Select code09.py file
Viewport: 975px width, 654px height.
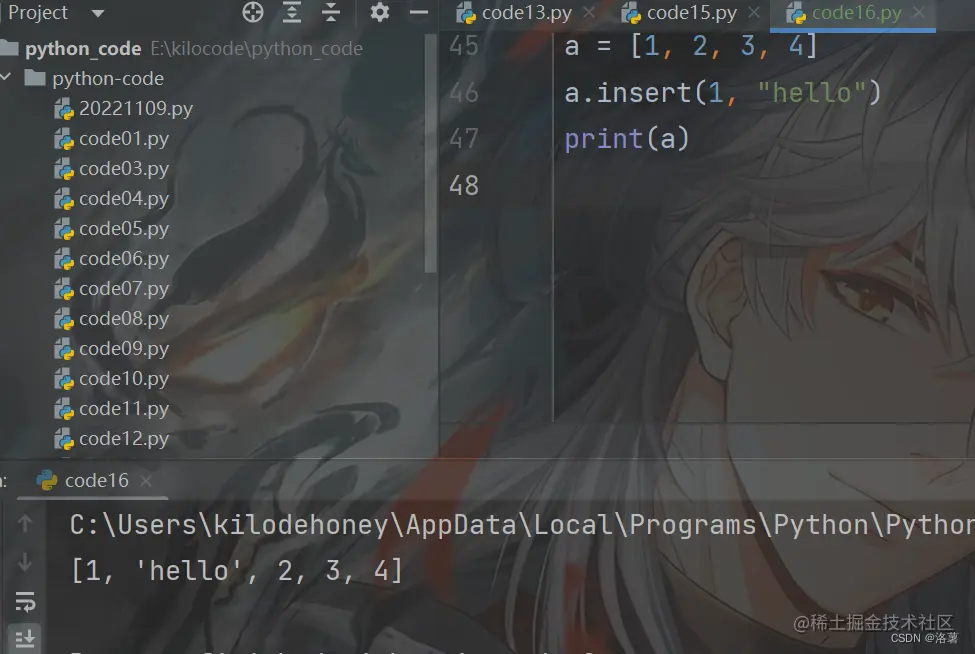point(124,349)
